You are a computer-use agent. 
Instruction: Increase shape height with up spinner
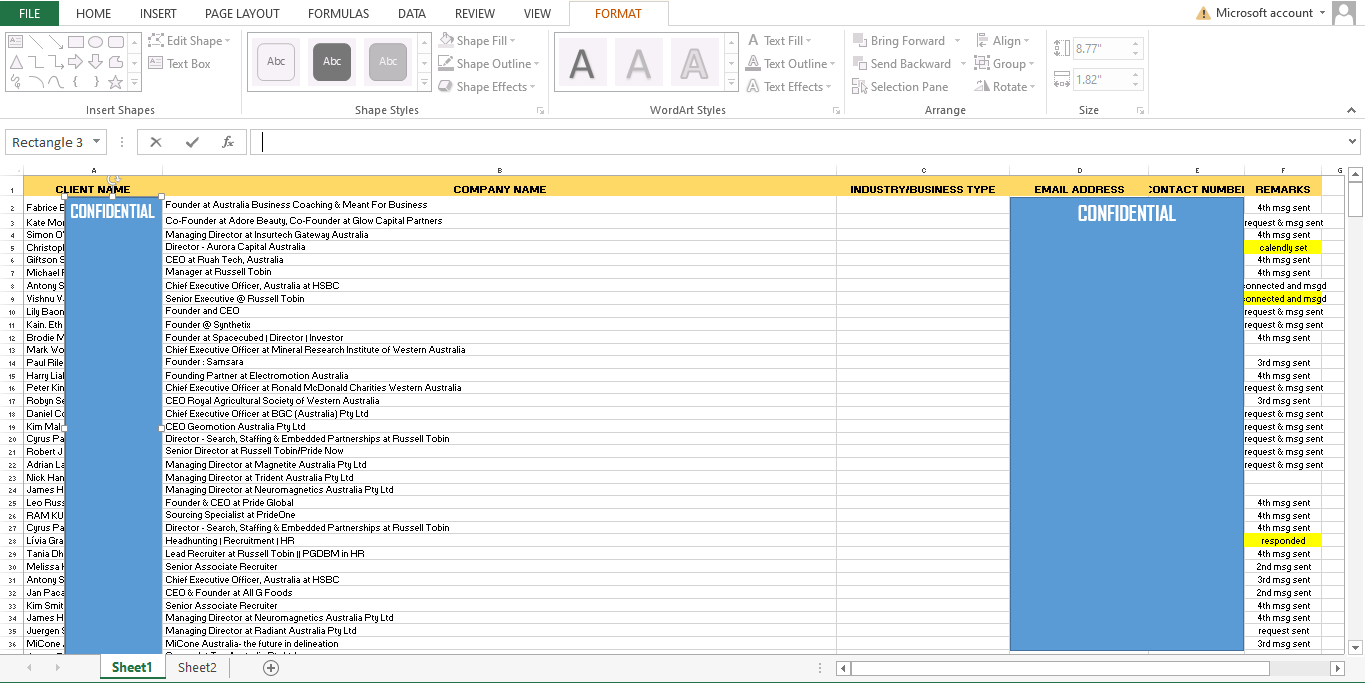(1136, 43)
